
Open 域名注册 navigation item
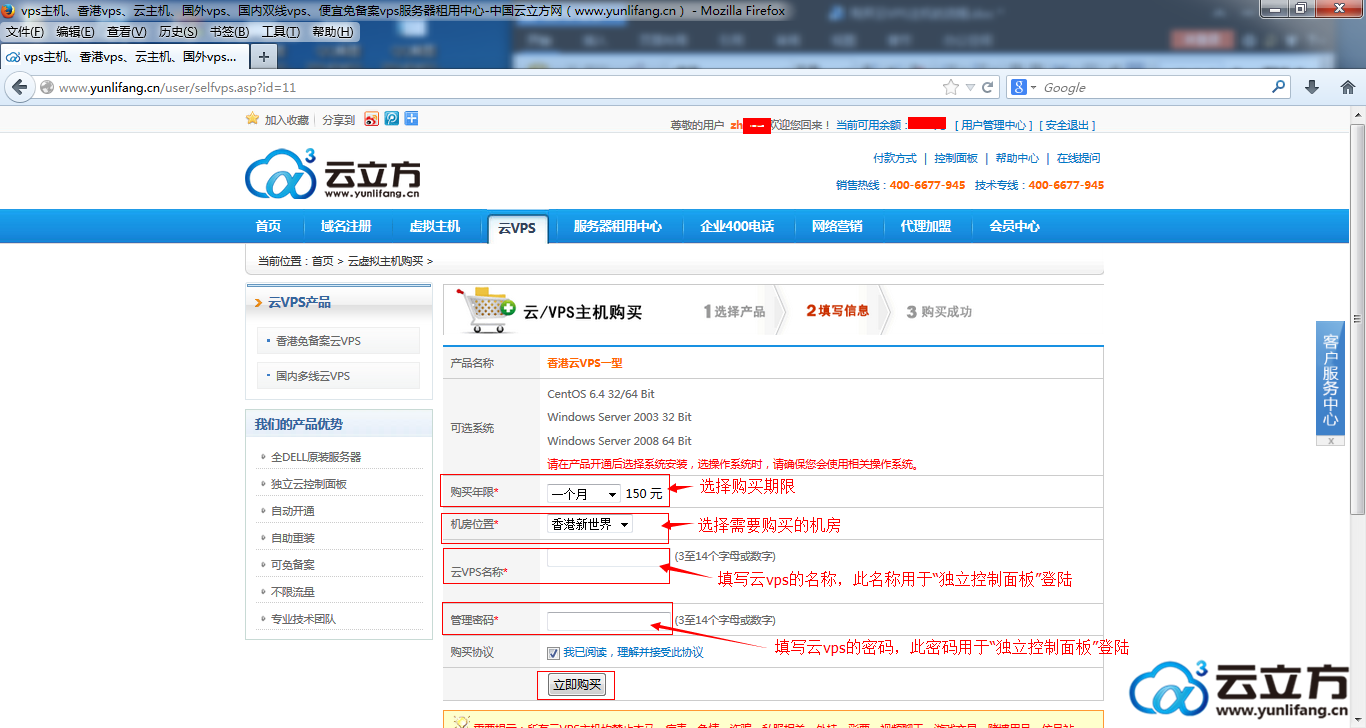pyautogui.click(x=346, y=226)
